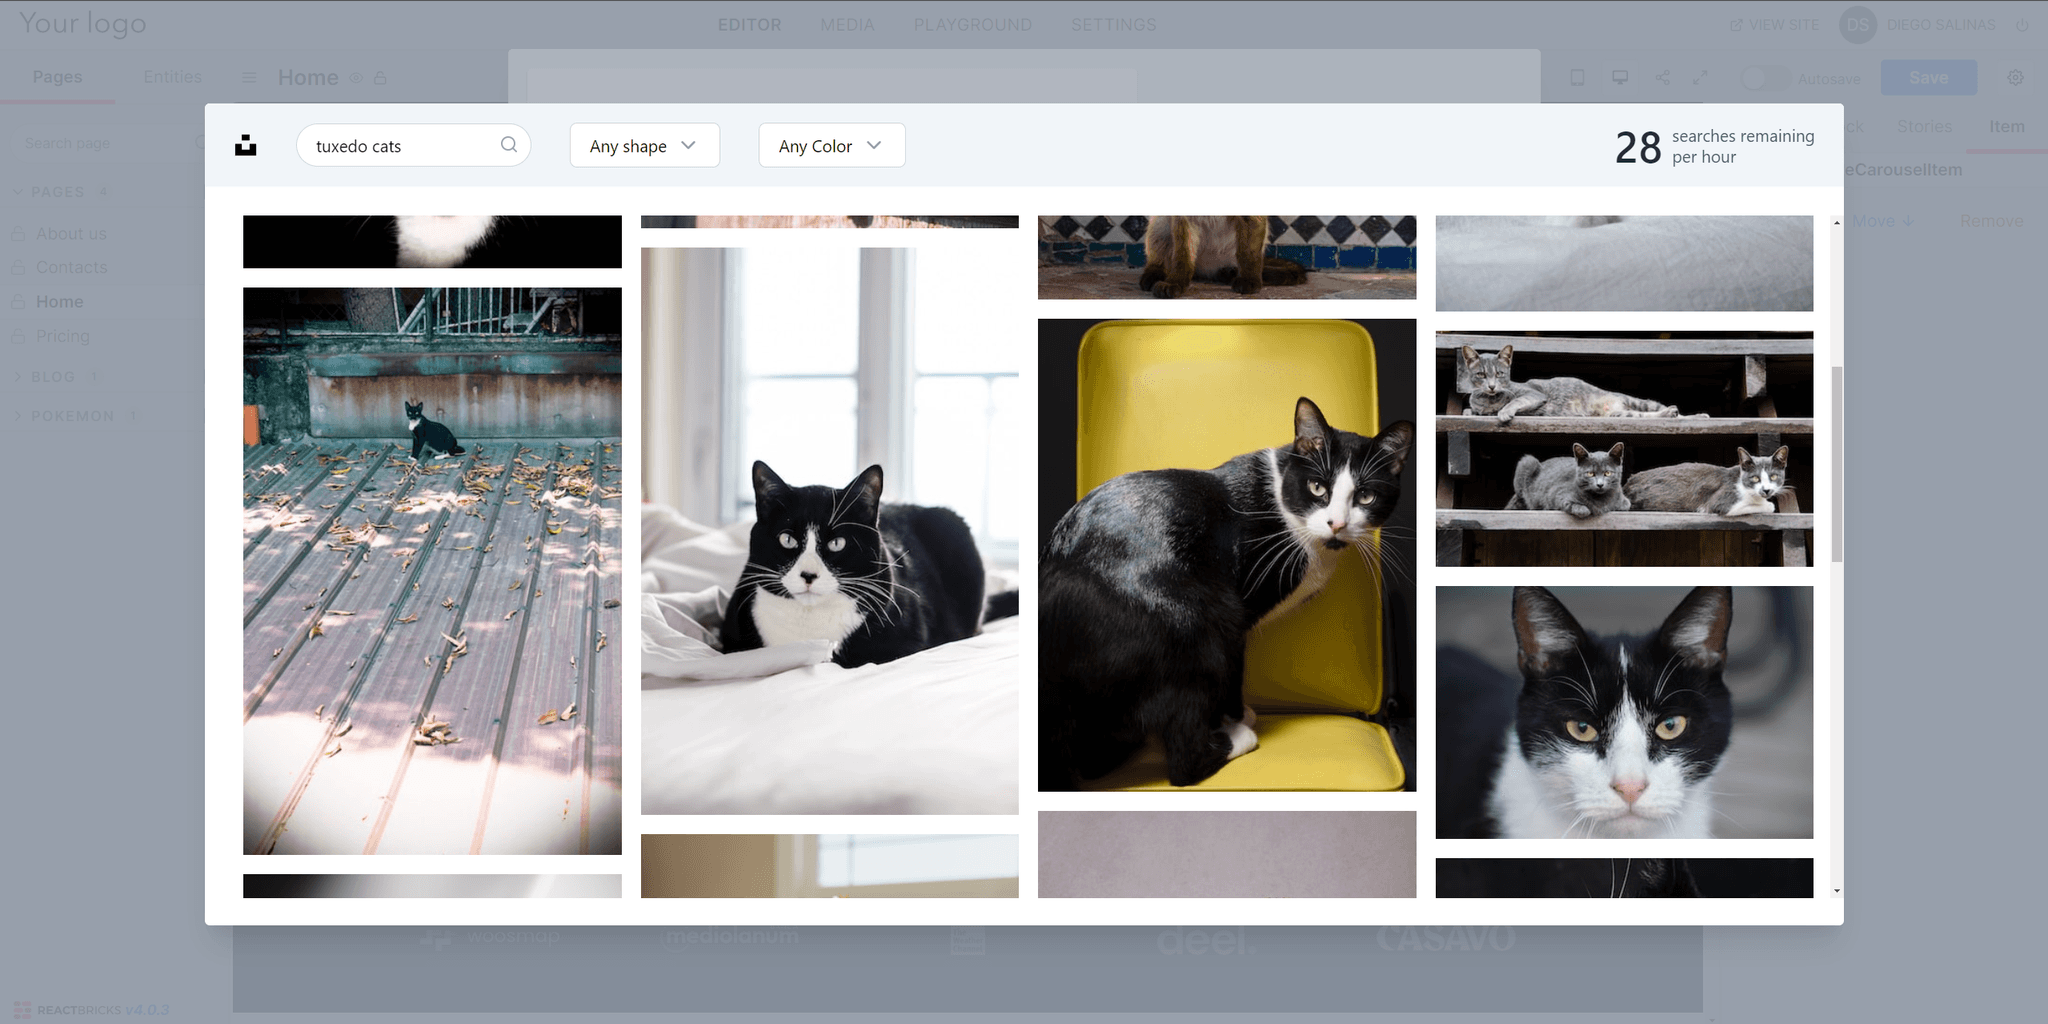The width and height of the screenshot is (2048, 1024).
Task: Click the share icon in toolbar
Action: click(1662, 78)
